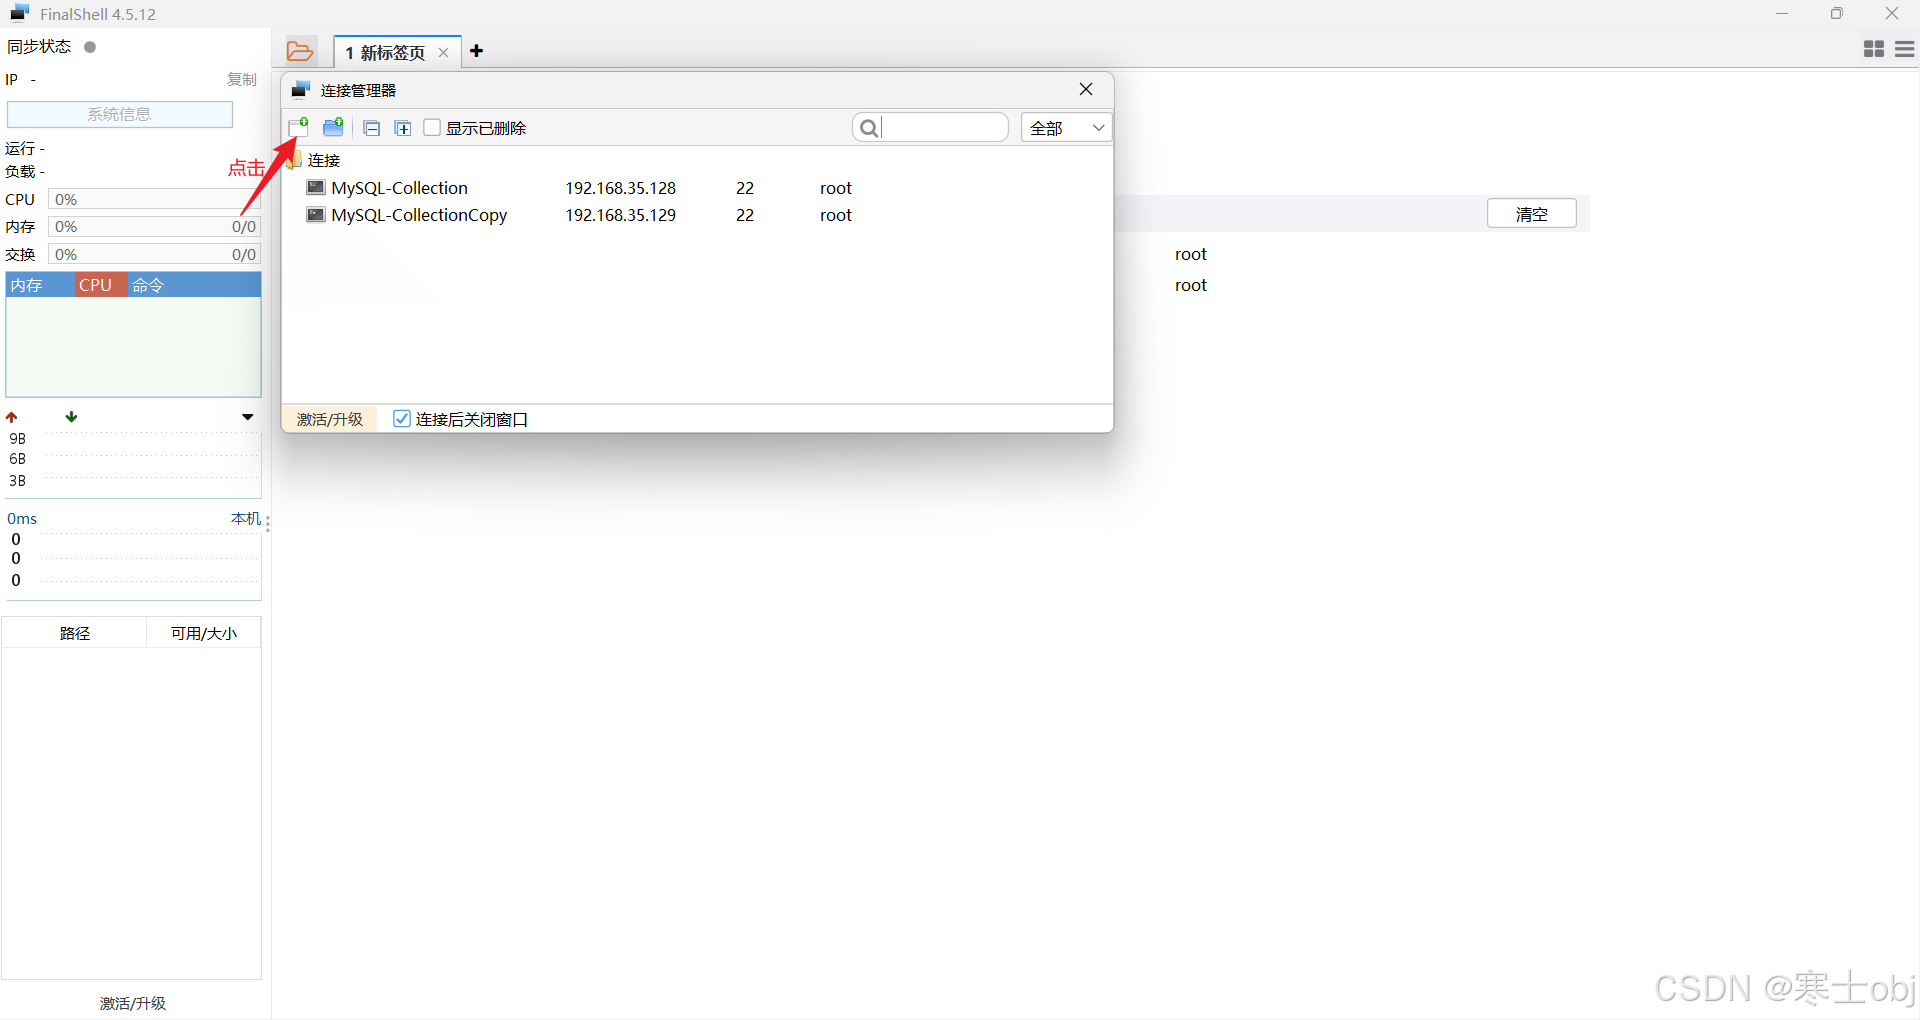
Task: Click the download green arrow icon
Action: 71,416
